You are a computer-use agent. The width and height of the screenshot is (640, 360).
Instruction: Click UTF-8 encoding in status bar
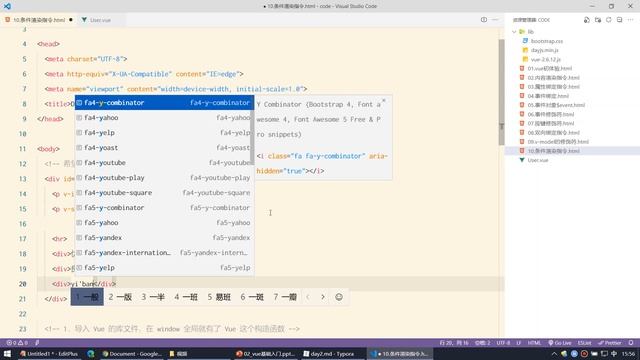503,343
